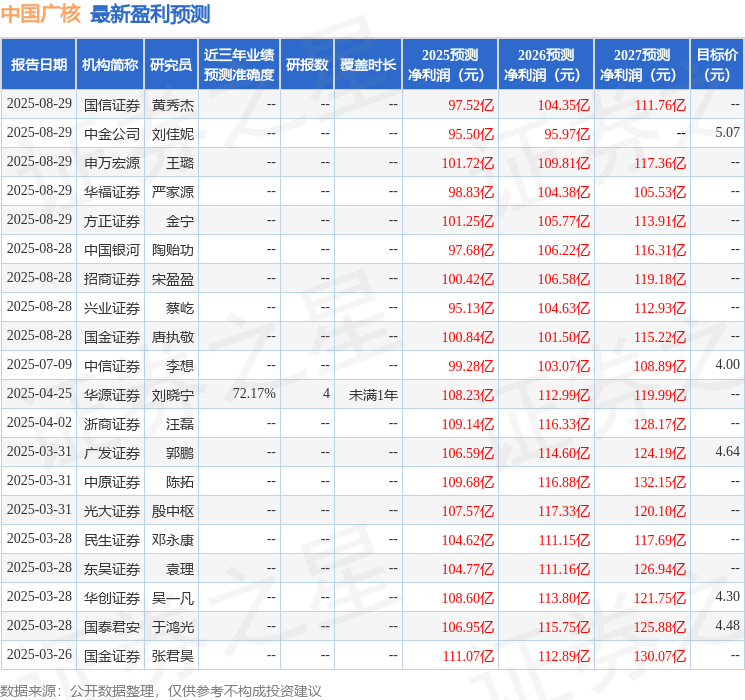The image size is (745, 700).
Task: Select the 方正证券 institution cell
Action: (x=112, y=221)
